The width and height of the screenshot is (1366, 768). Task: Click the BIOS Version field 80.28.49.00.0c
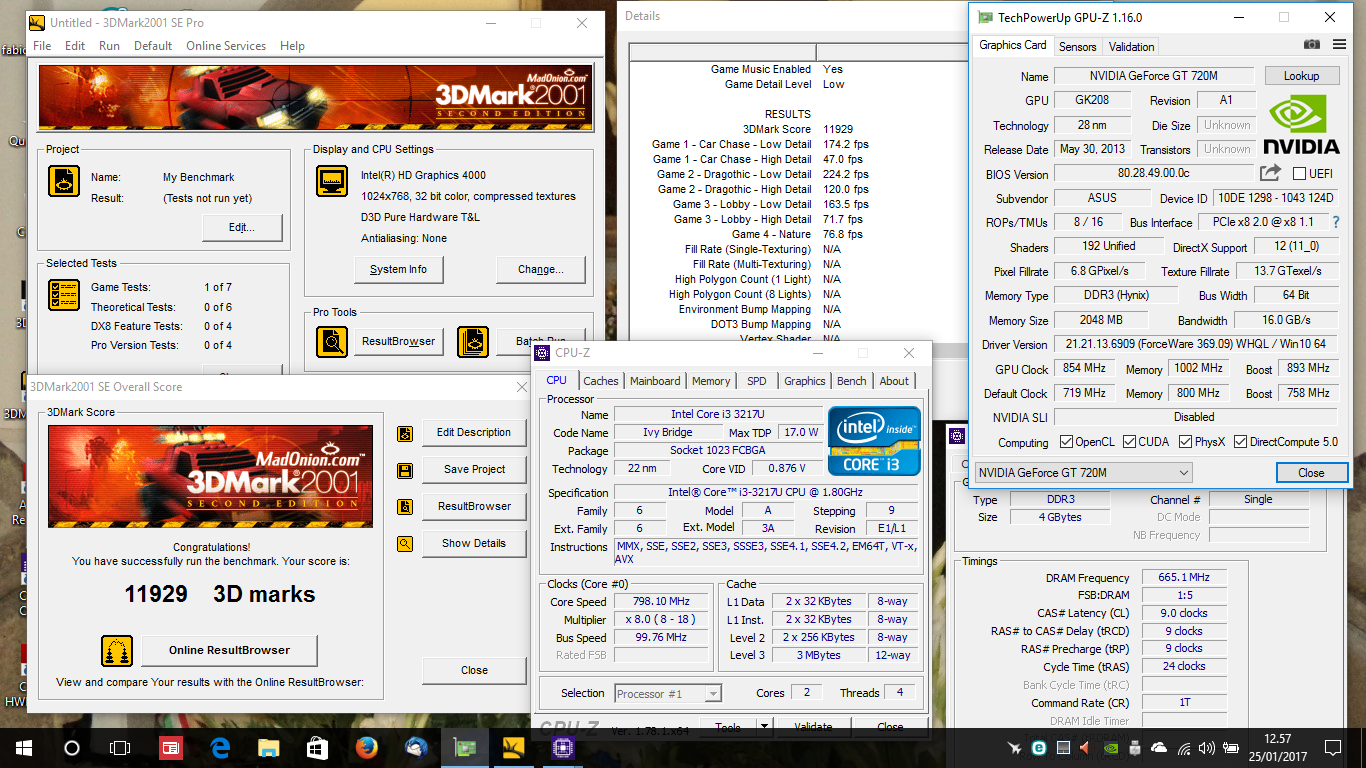pyautogui.click(x=1154, y=174)
